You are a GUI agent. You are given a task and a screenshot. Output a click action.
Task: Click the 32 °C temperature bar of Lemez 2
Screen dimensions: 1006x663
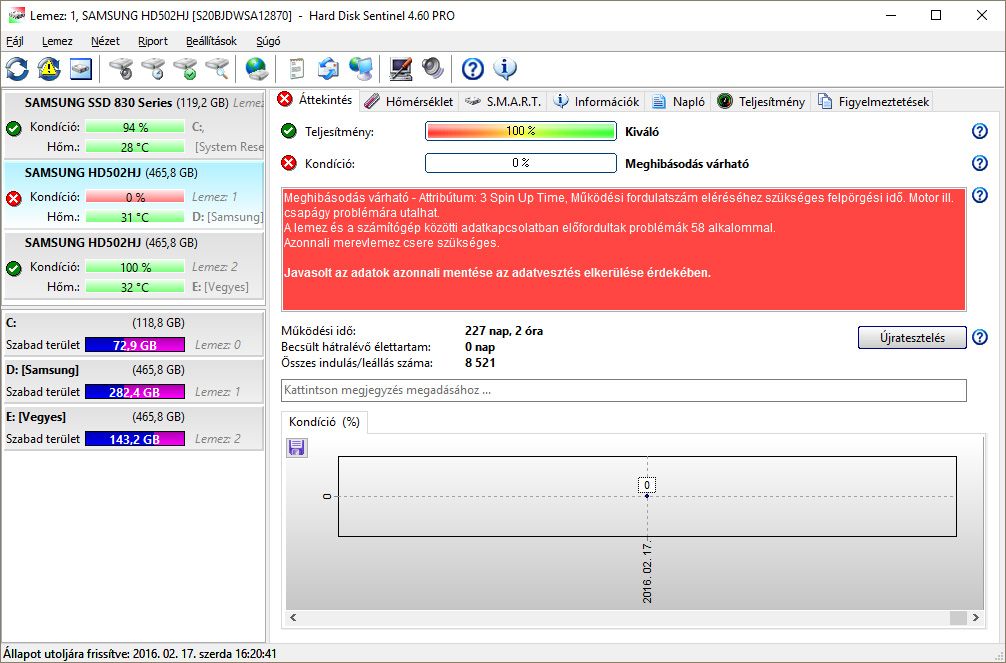[x=135, y=288]
